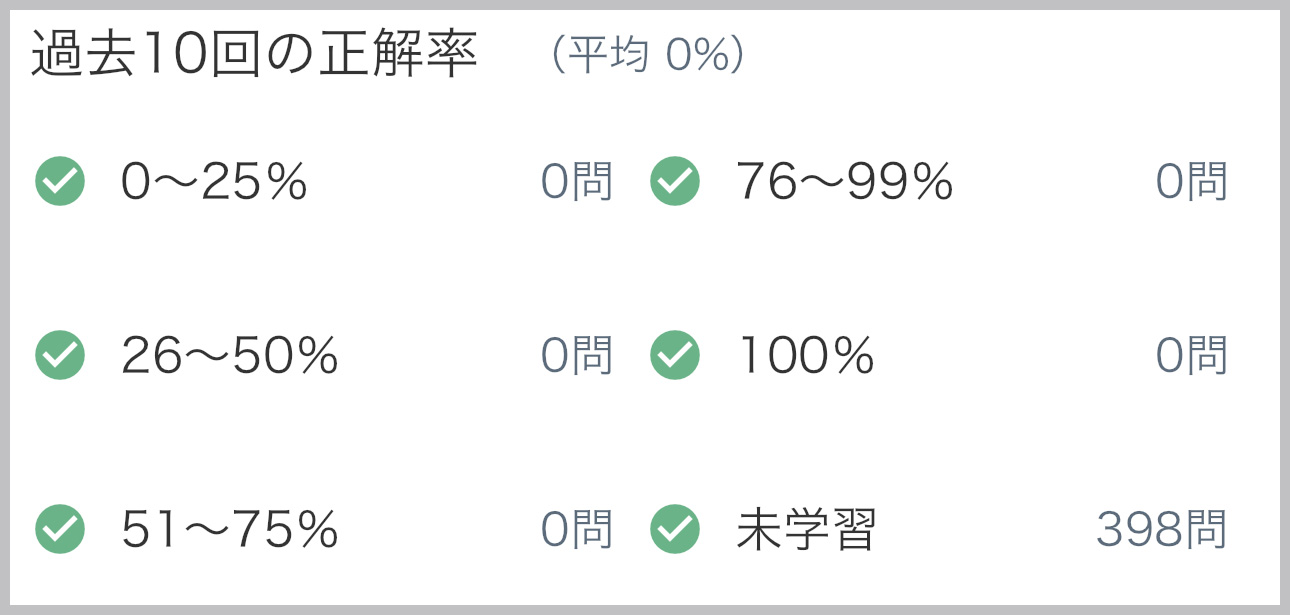Viewport: 1290px width, 615px height.
Task: Uncheck the green checkmark beside 0〜25%
Action: point(60,181)
